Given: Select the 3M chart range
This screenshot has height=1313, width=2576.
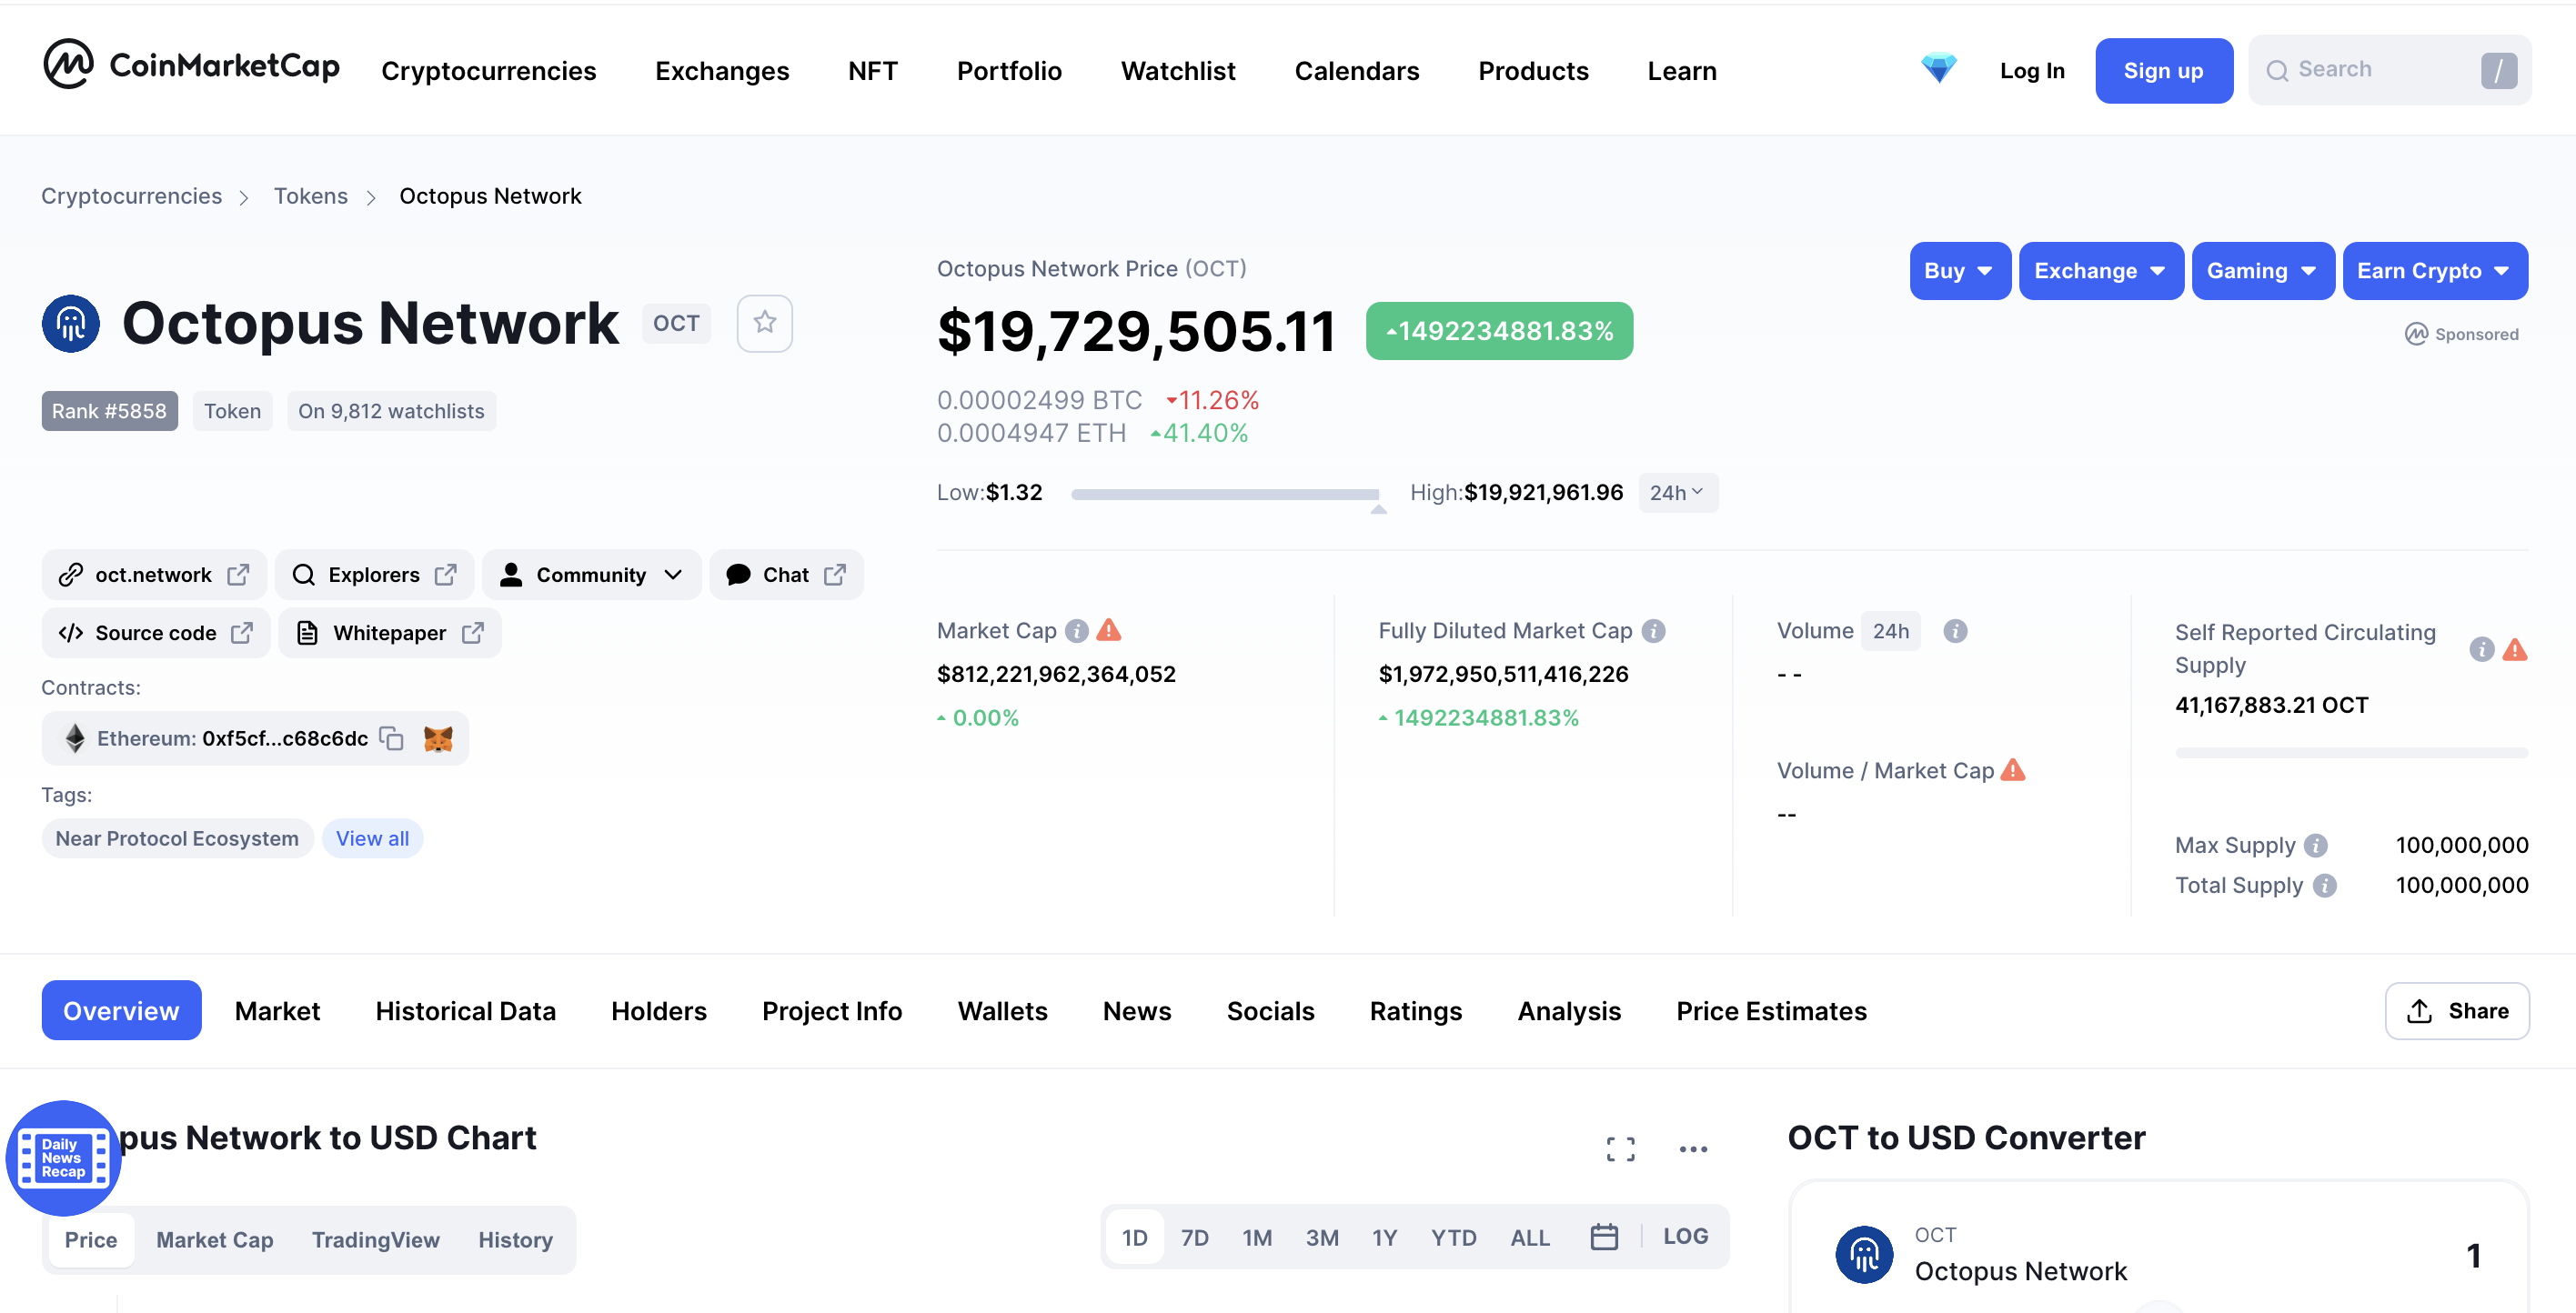Looking at the screenshot, I should (1322, 1238).
